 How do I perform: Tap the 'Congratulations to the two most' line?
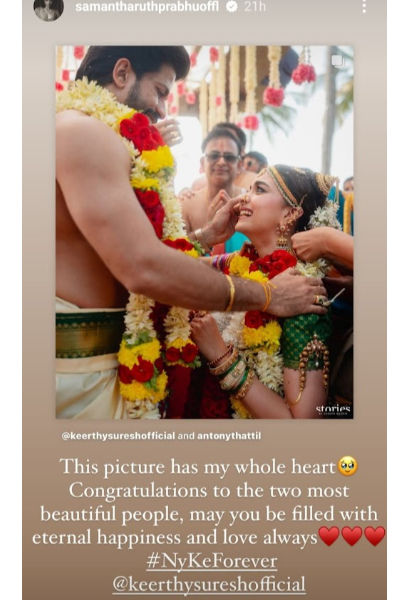(x=209, y=491)
